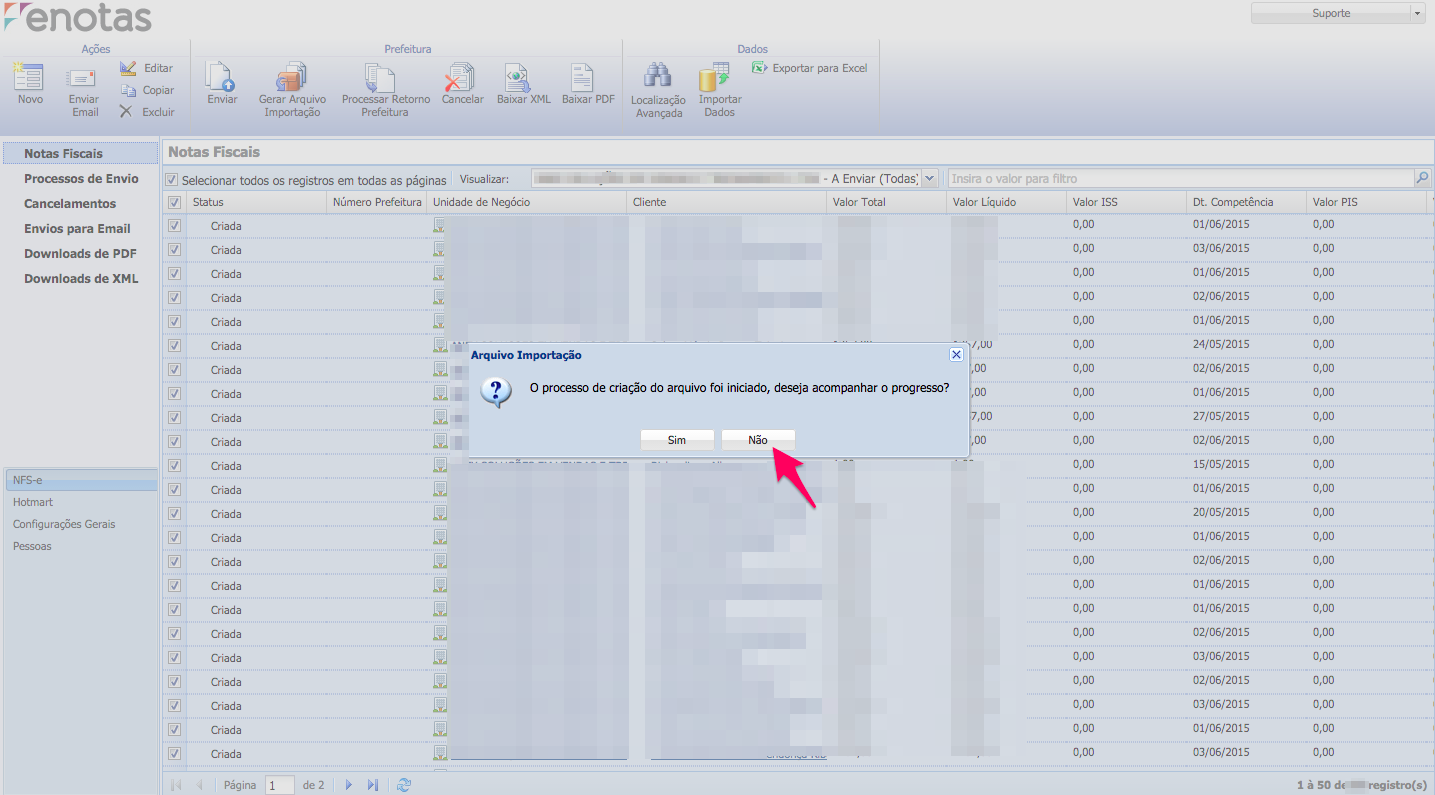This screenshot has width=1435, height=795.
Task: Toggle 'Selecionar todos os registros' checkbox
Action: 172,180
